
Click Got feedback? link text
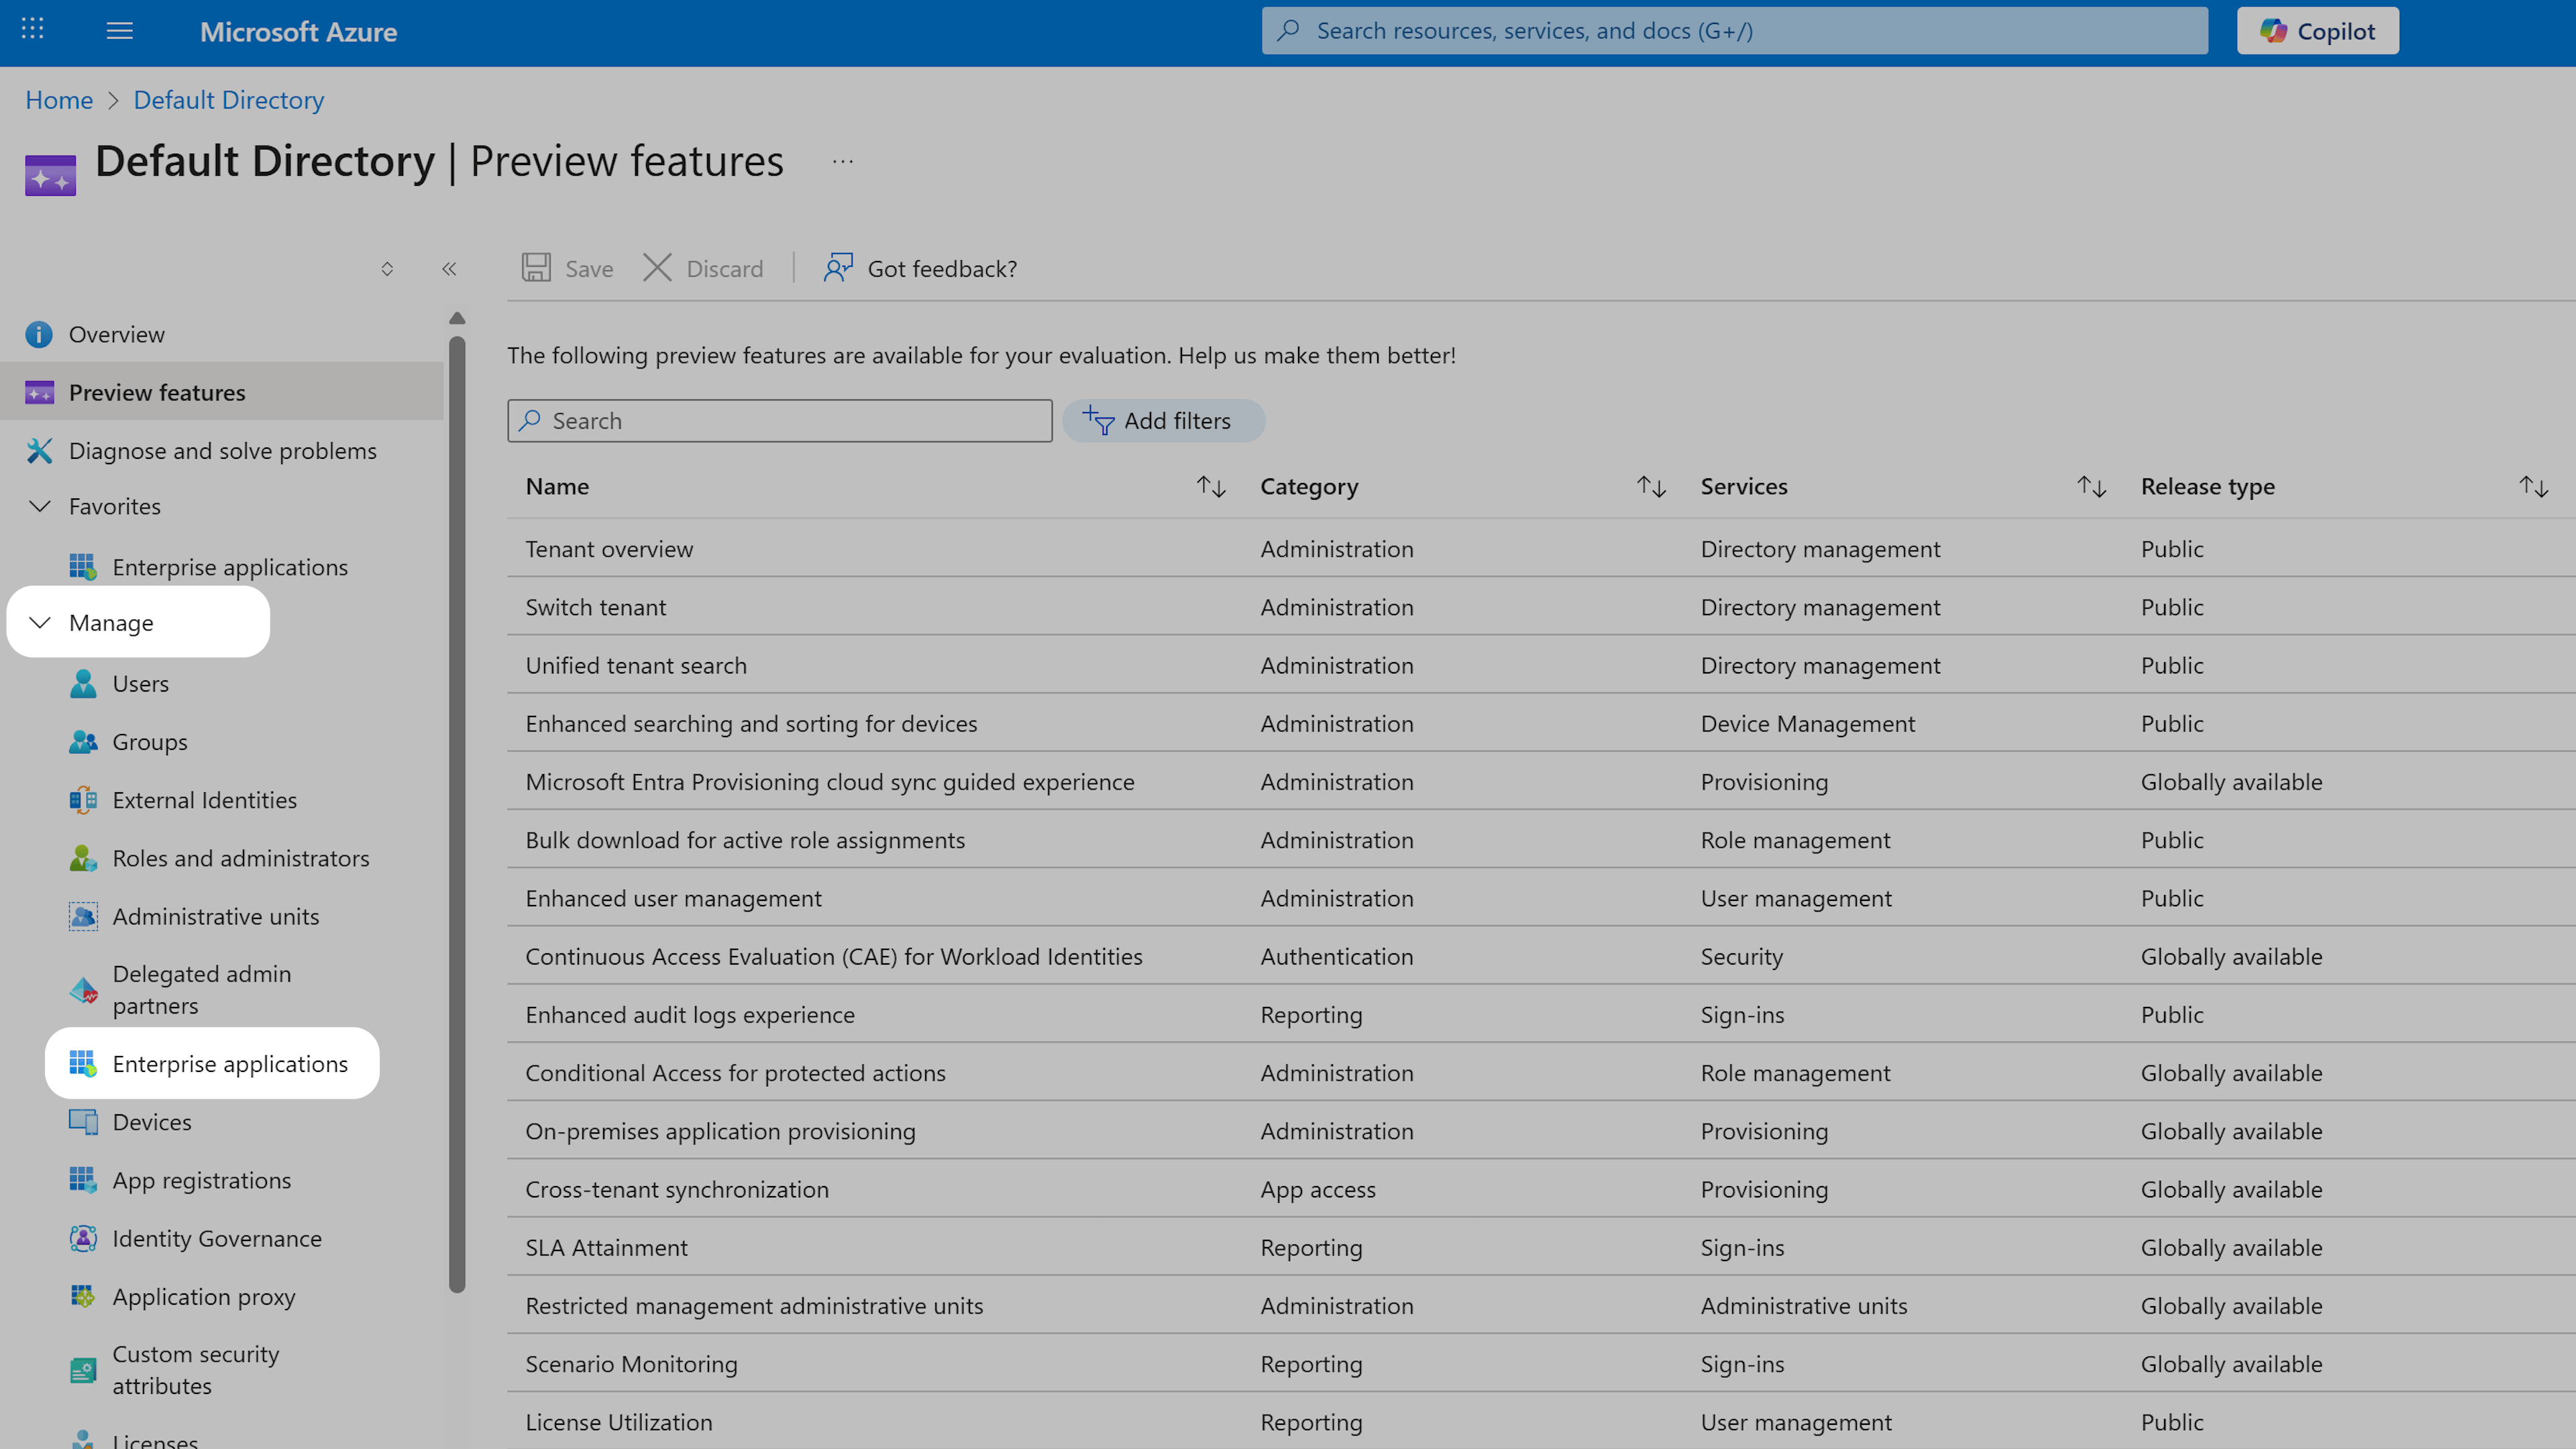942,269
